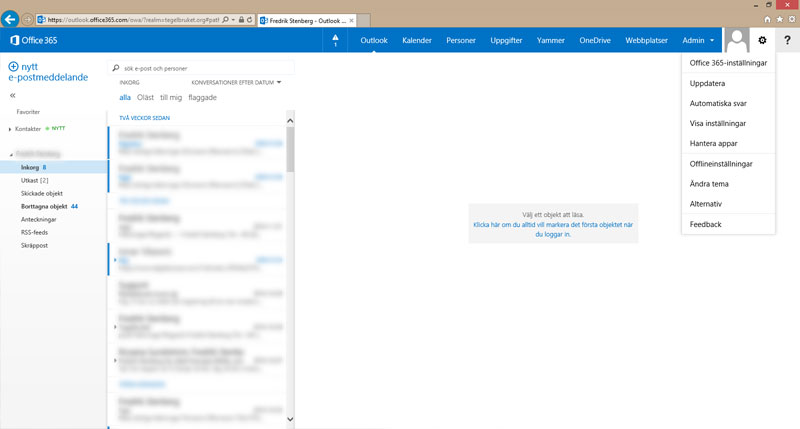Click the user profile avatar picture
This screenshot has width=800, height=429.
pos(737,40)
